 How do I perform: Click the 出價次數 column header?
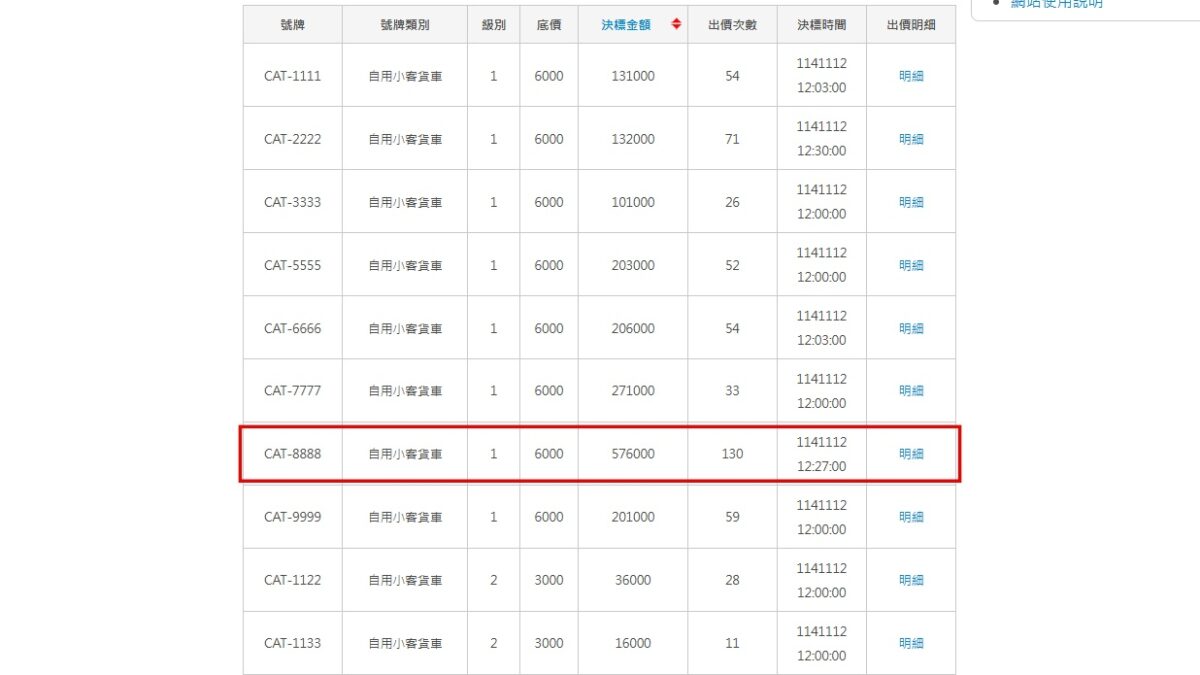732,24
